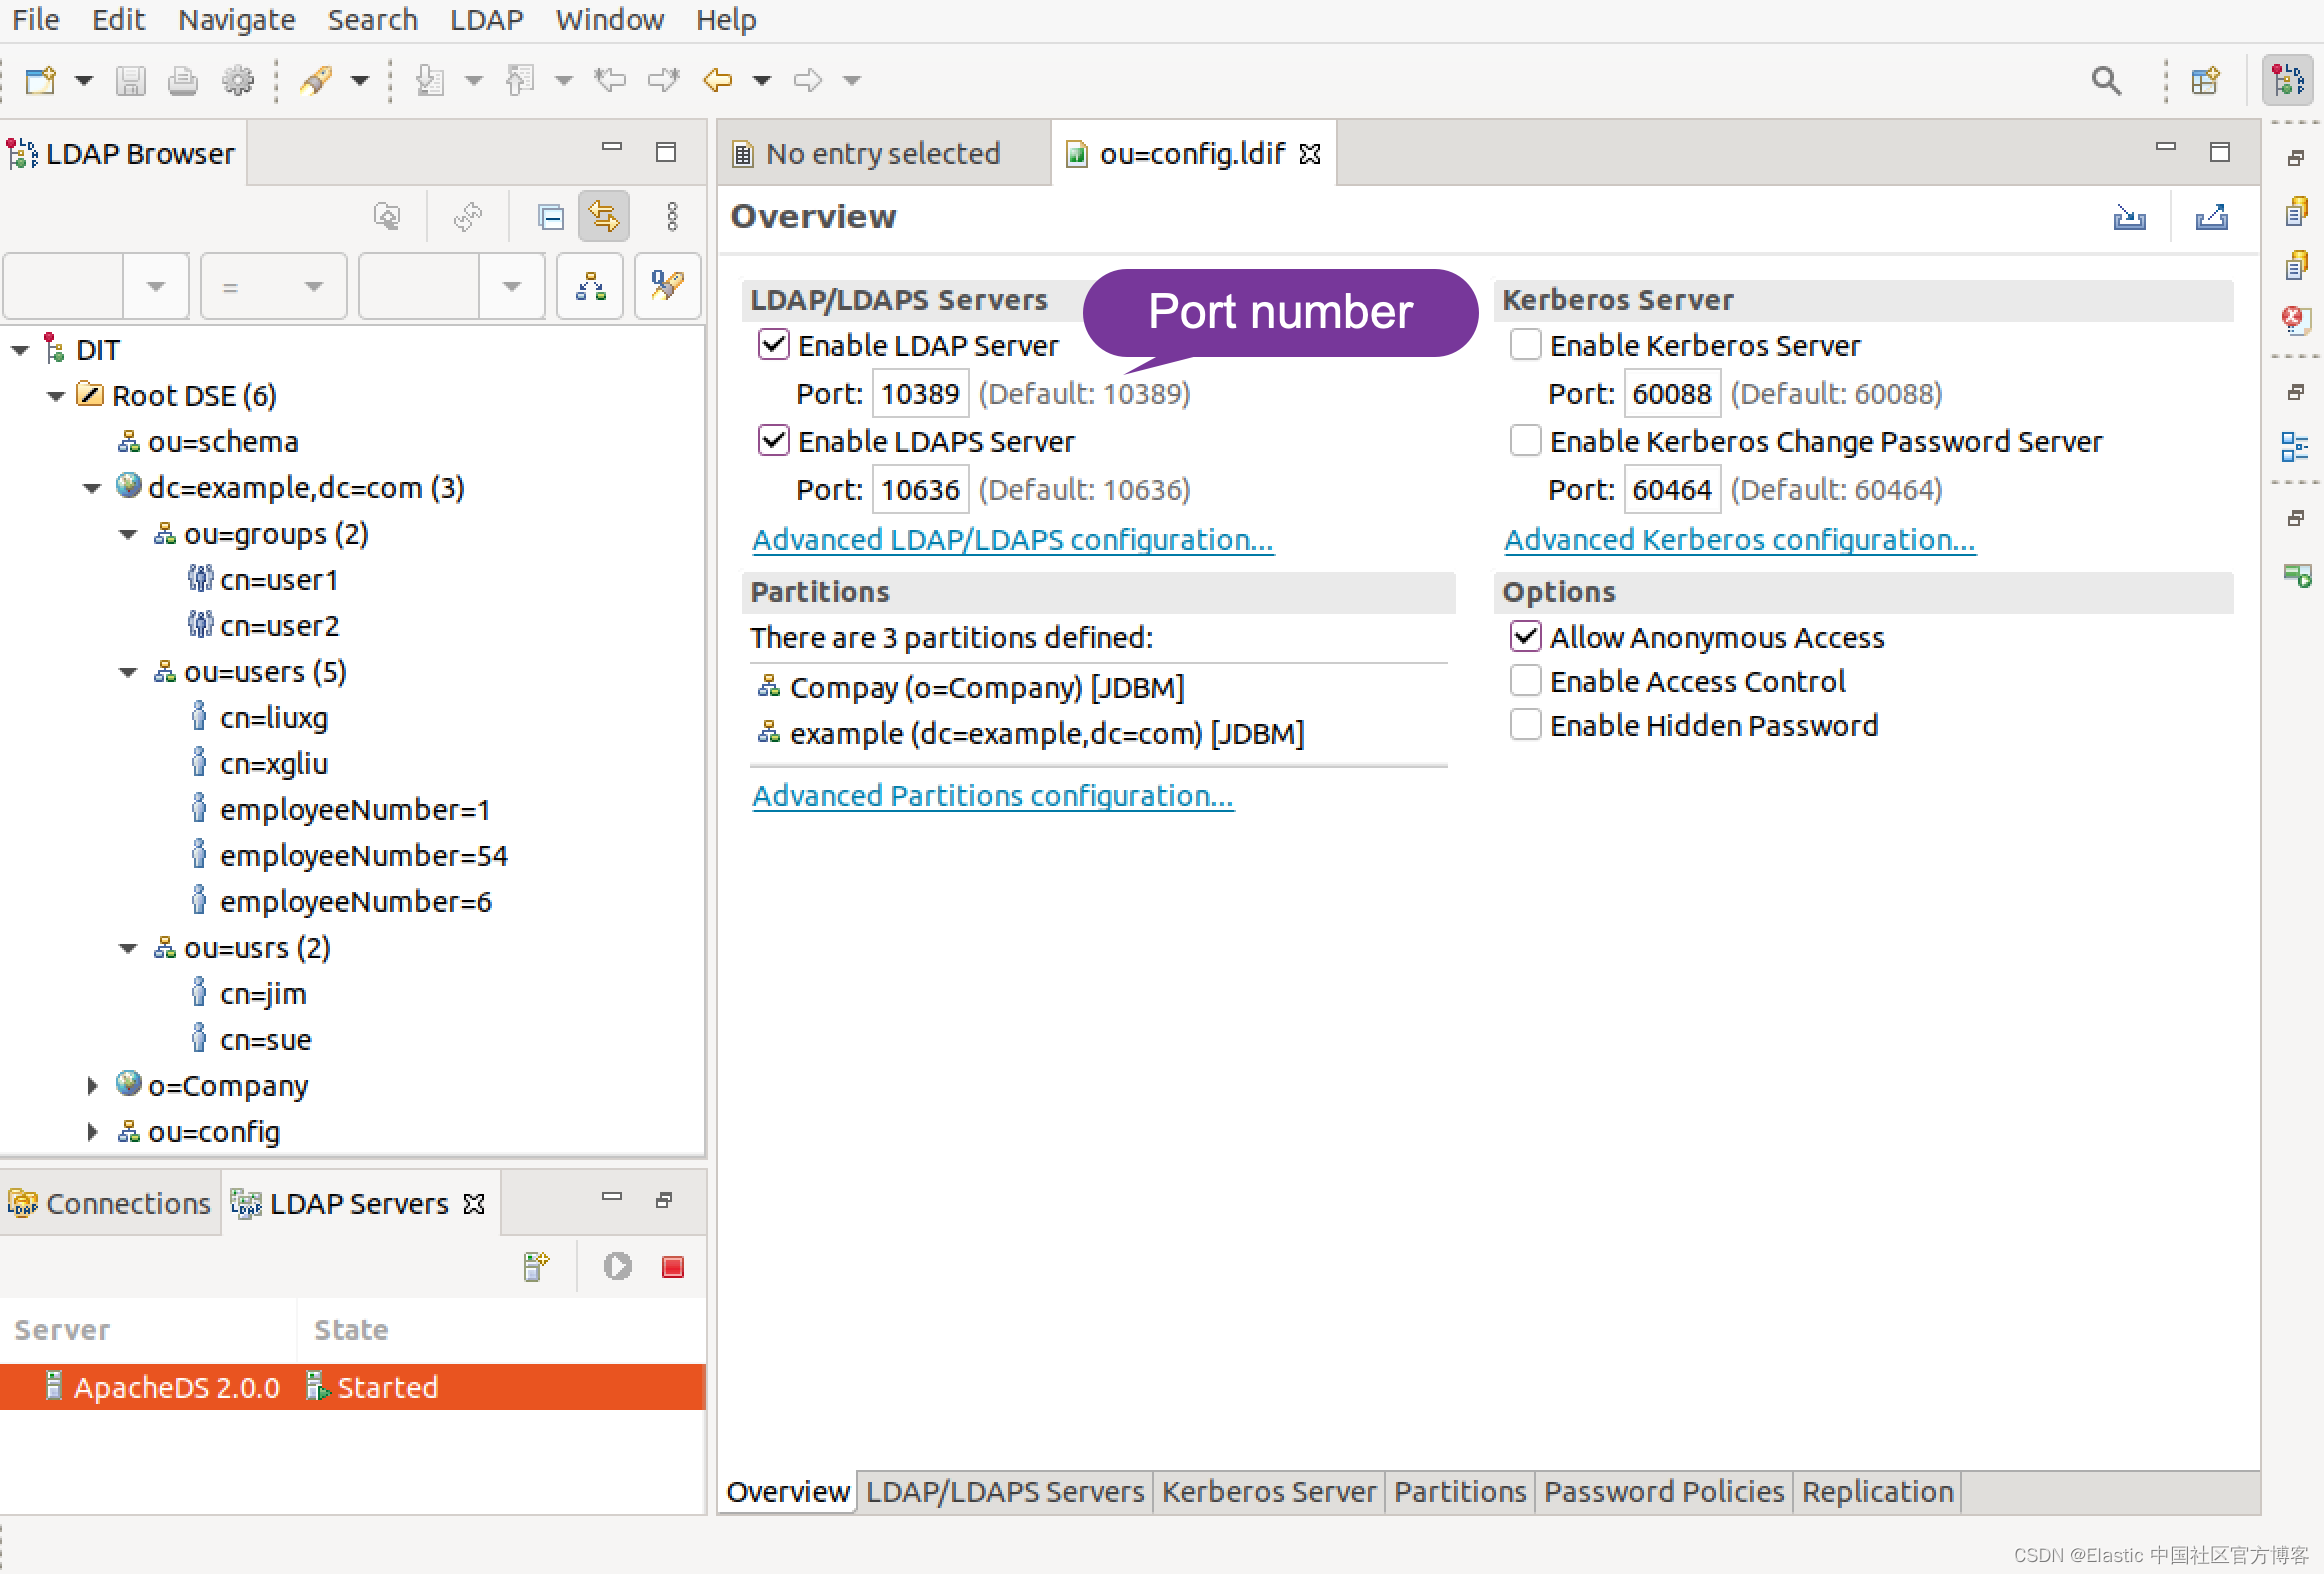Expand the o=Company tree entry
2324x1574 pixels.
(92, 1085)
